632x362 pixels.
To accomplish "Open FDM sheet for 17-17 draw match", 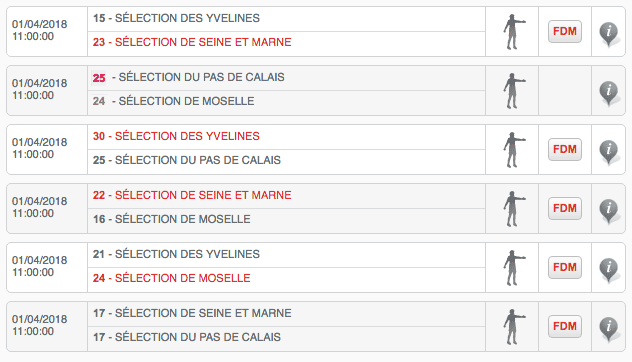I will pos(565,327).
